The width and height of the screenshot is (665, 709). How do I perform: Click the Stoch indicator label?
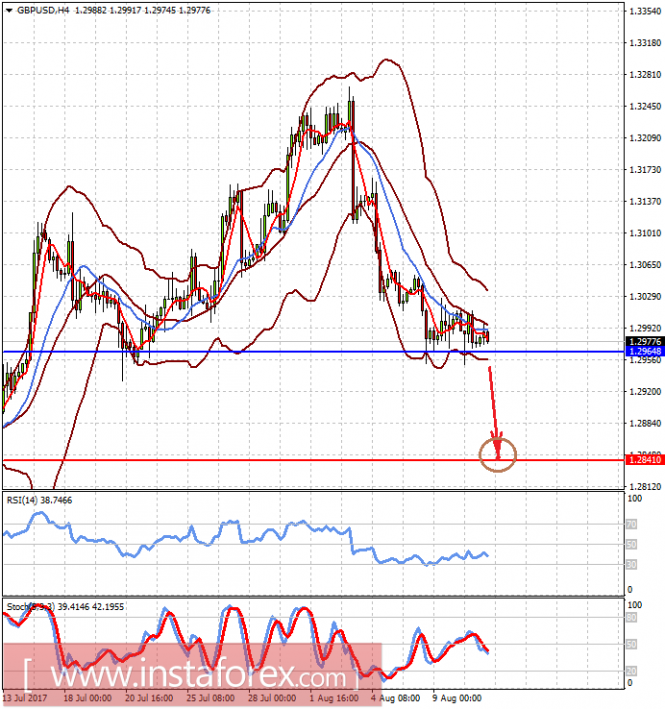[x=65, y=607]
